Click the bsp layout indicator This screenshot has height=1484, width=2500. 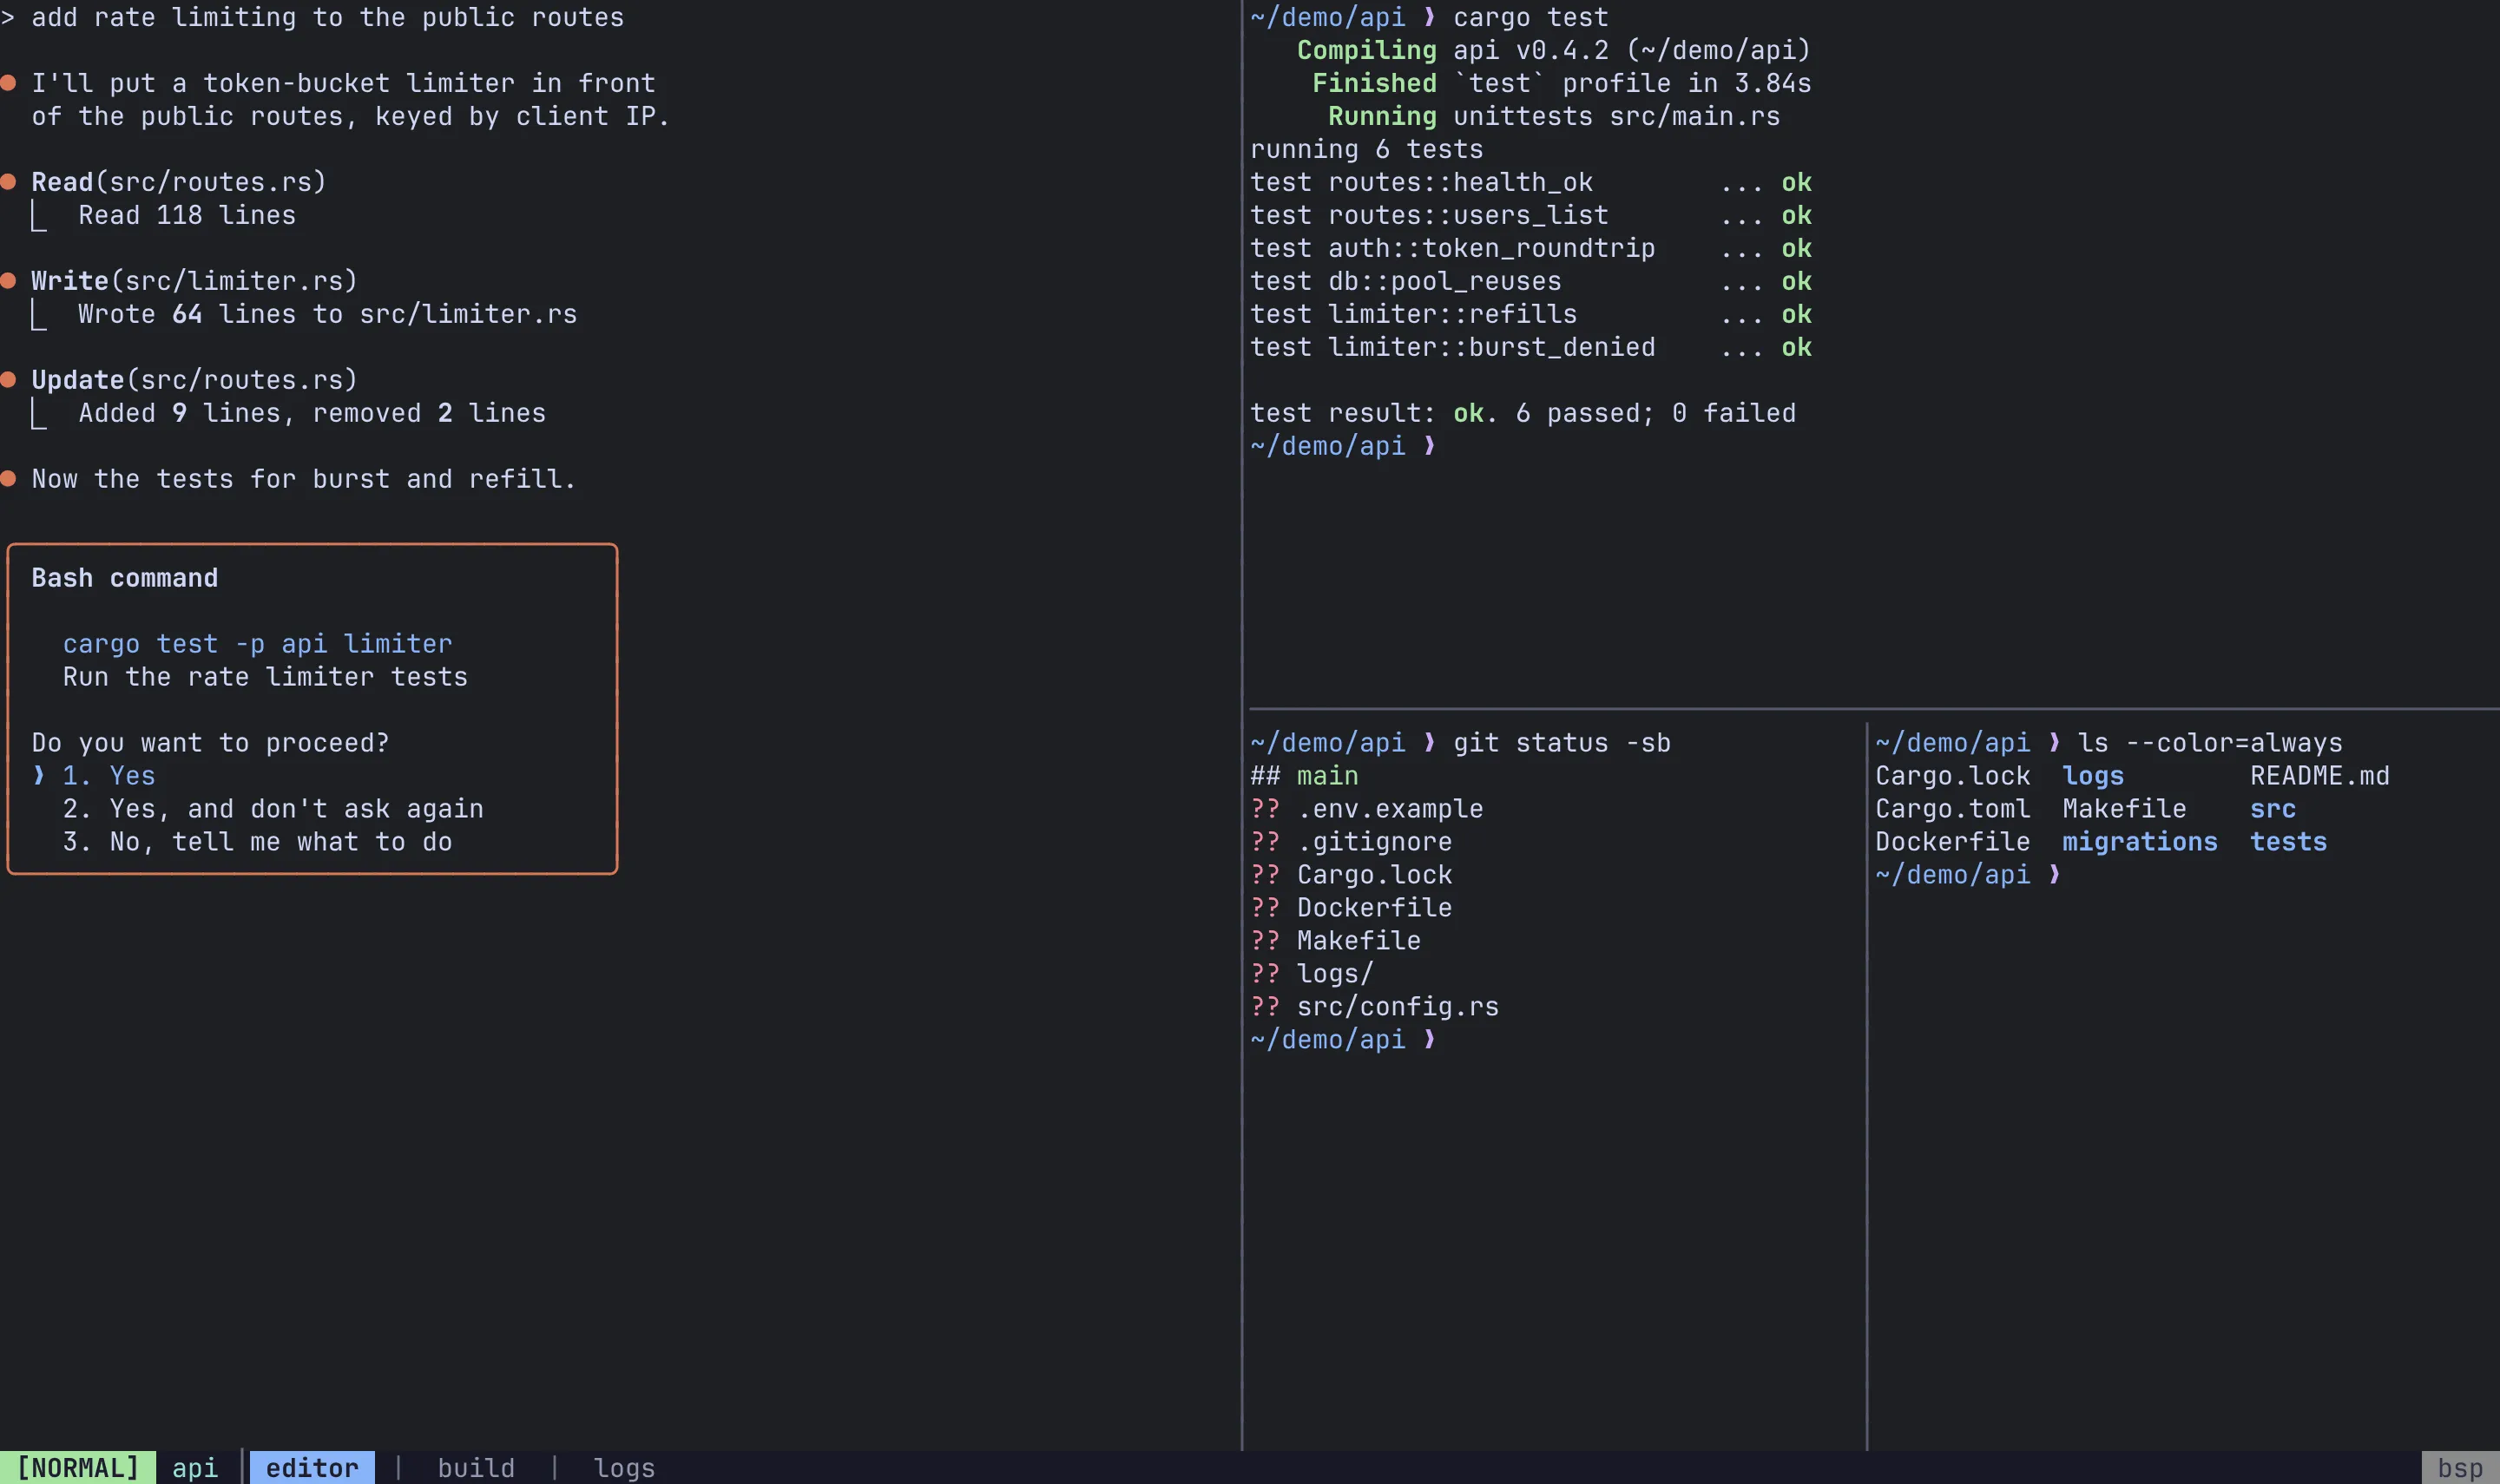[2460, 1468]
